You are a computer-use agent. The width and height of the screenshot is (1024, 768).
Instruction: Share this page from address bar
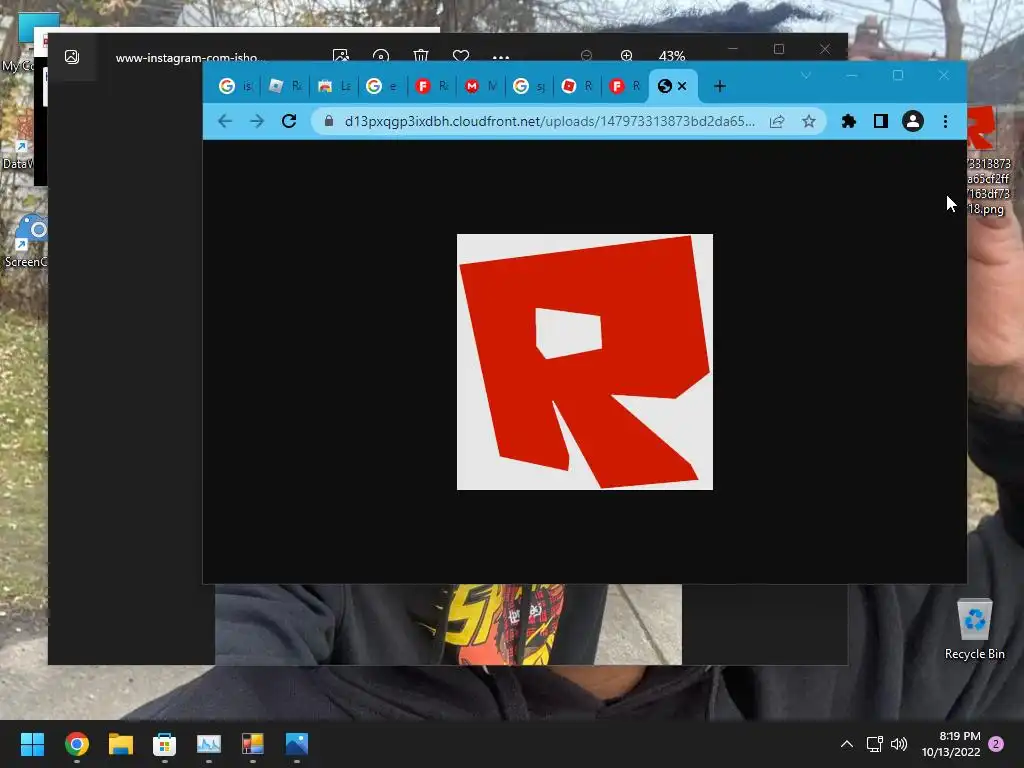pyautogui.click(x=776, y=121)
